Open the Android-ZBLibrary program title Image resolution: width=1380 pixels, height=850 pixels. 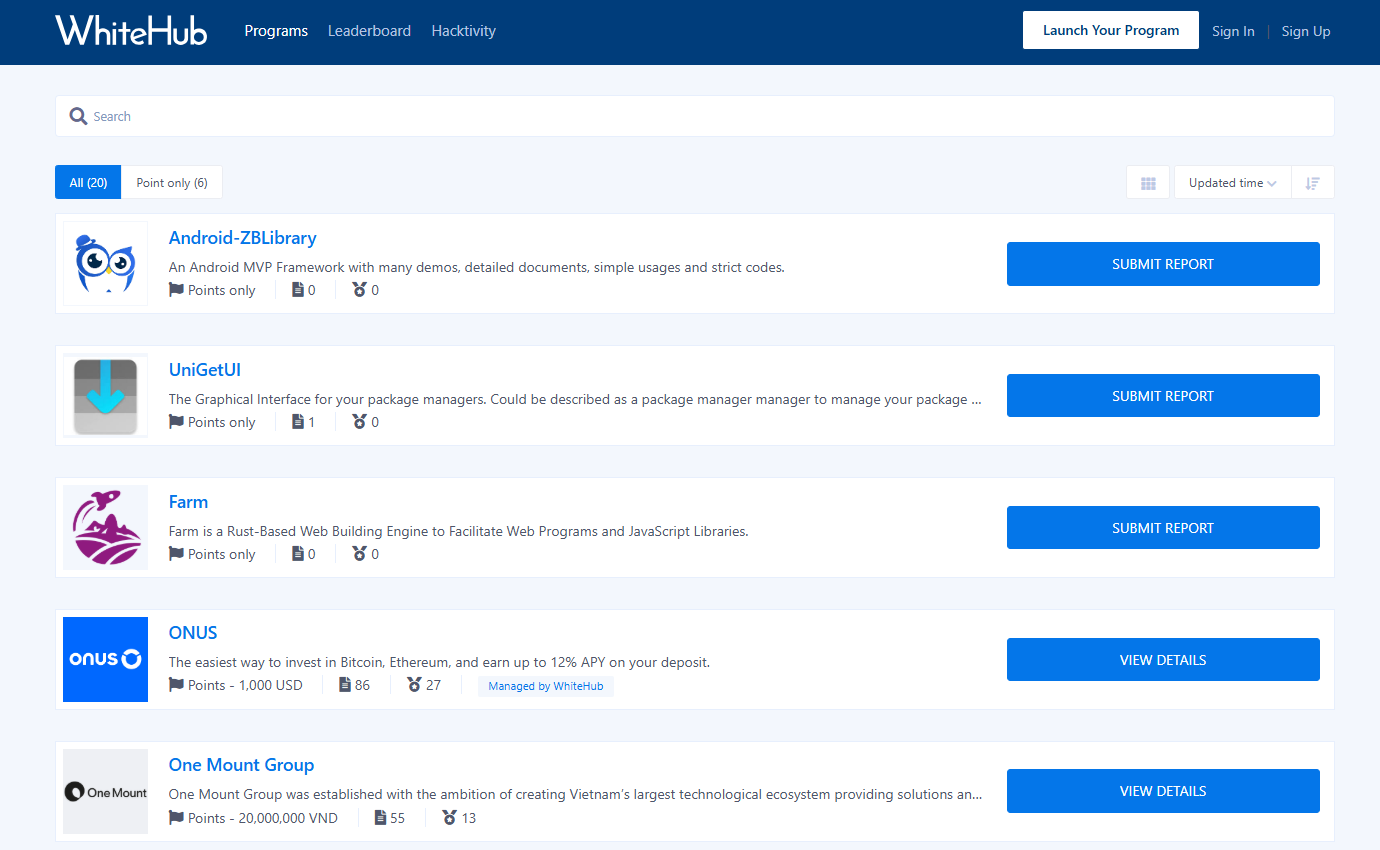point(243,238)
